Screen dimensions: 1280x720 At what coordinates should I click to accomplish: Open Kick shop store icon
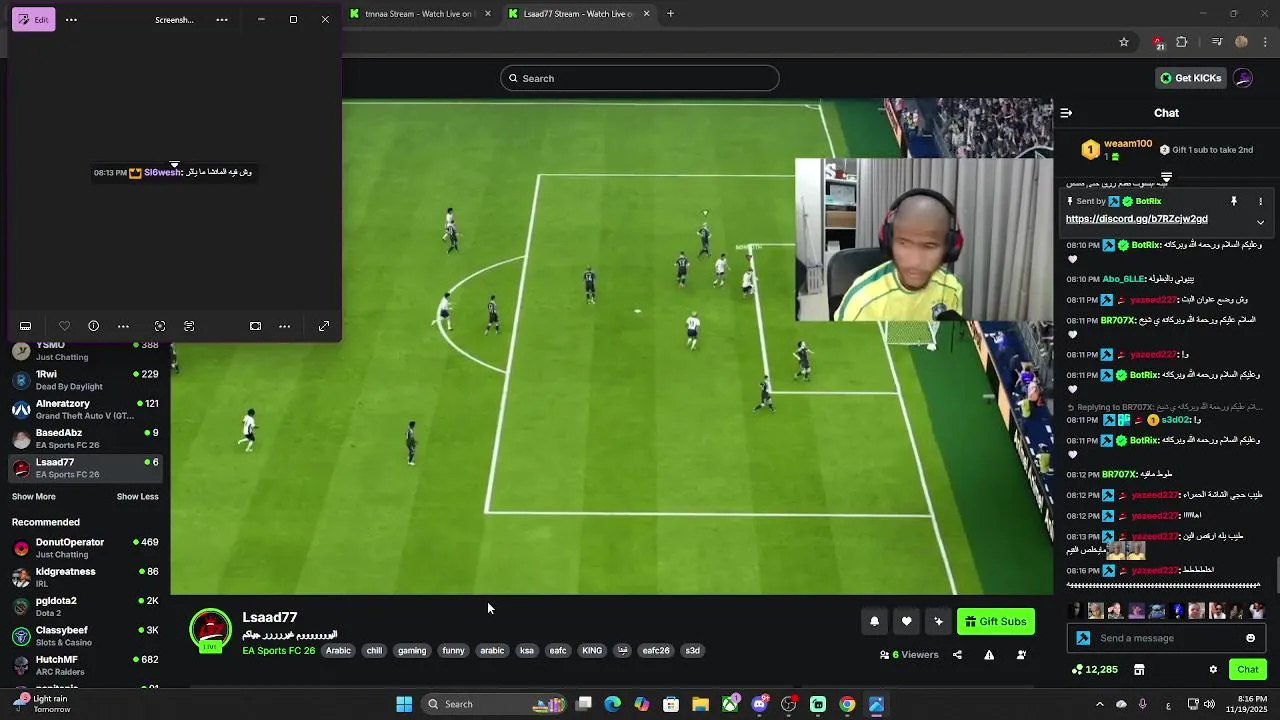[1138, 670]
